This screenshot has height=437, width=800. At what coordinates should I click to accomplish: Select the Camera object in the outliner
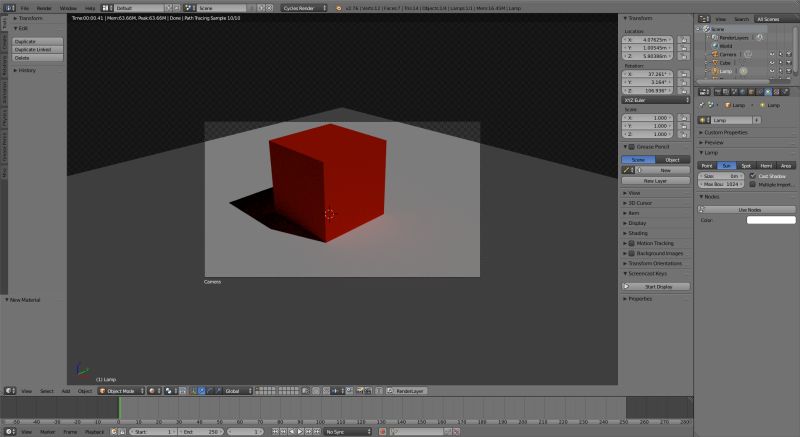pyautogui.click(x=727, y=55)
